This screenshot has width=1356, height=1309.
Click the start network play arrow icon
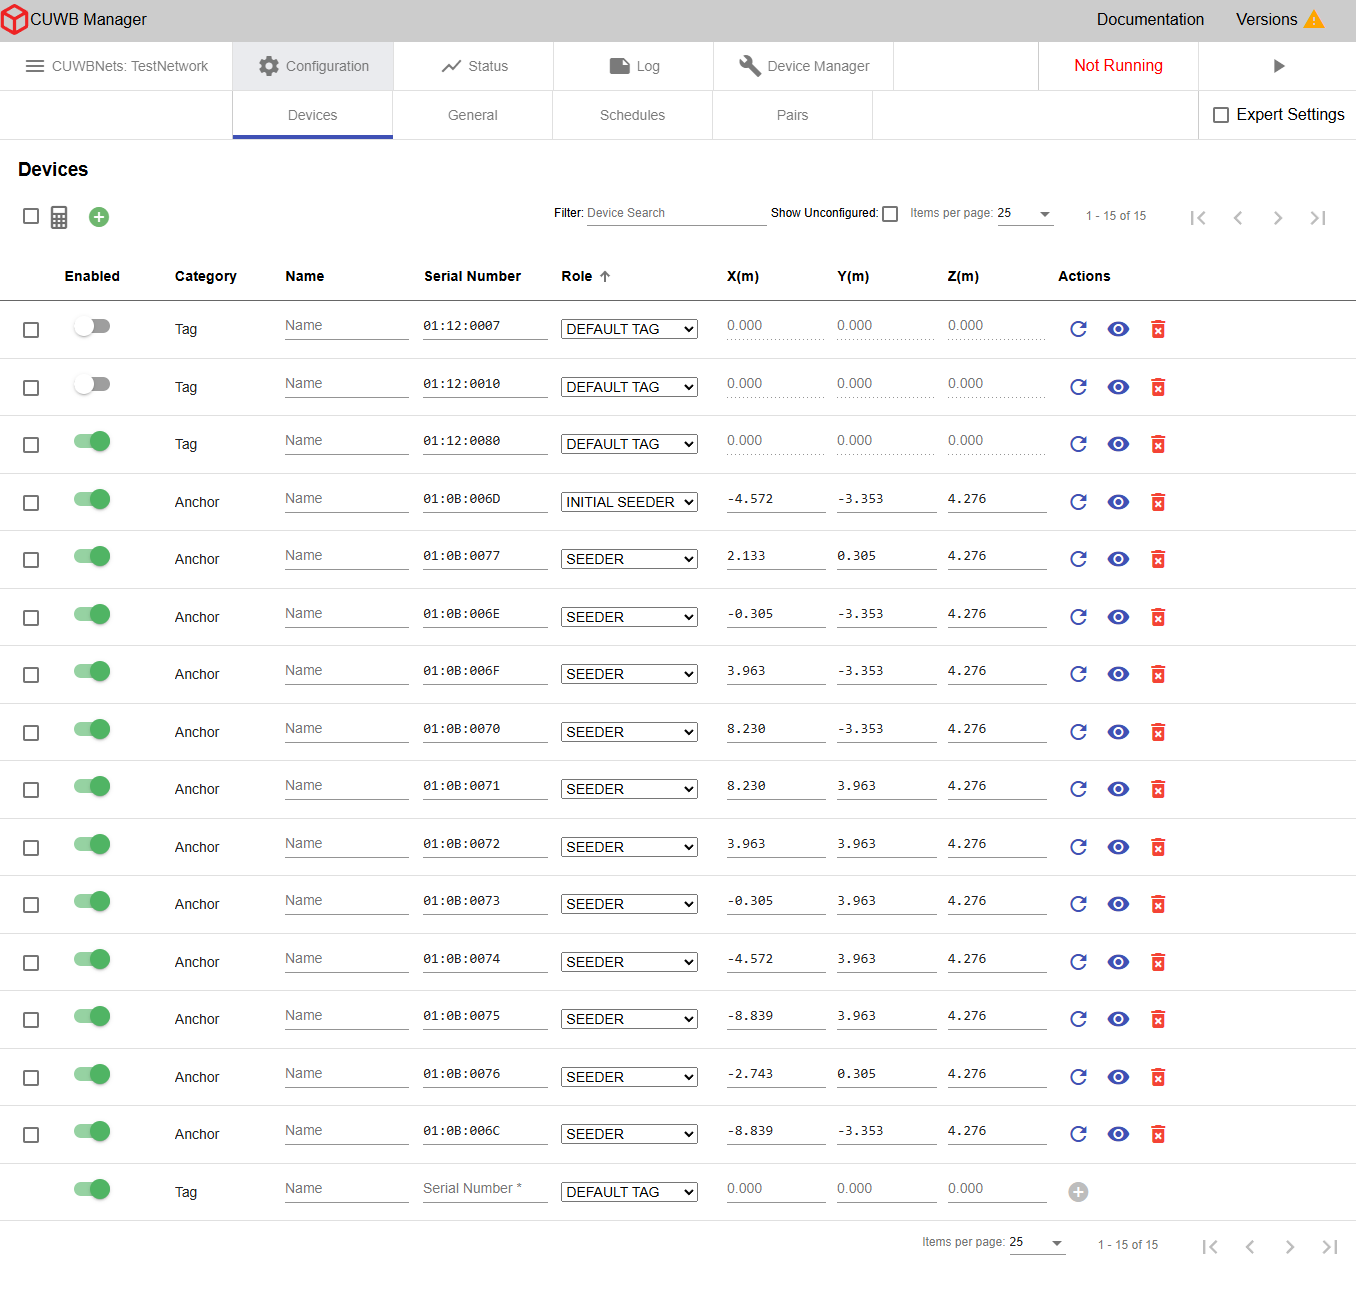click(x=1279, y=65)
